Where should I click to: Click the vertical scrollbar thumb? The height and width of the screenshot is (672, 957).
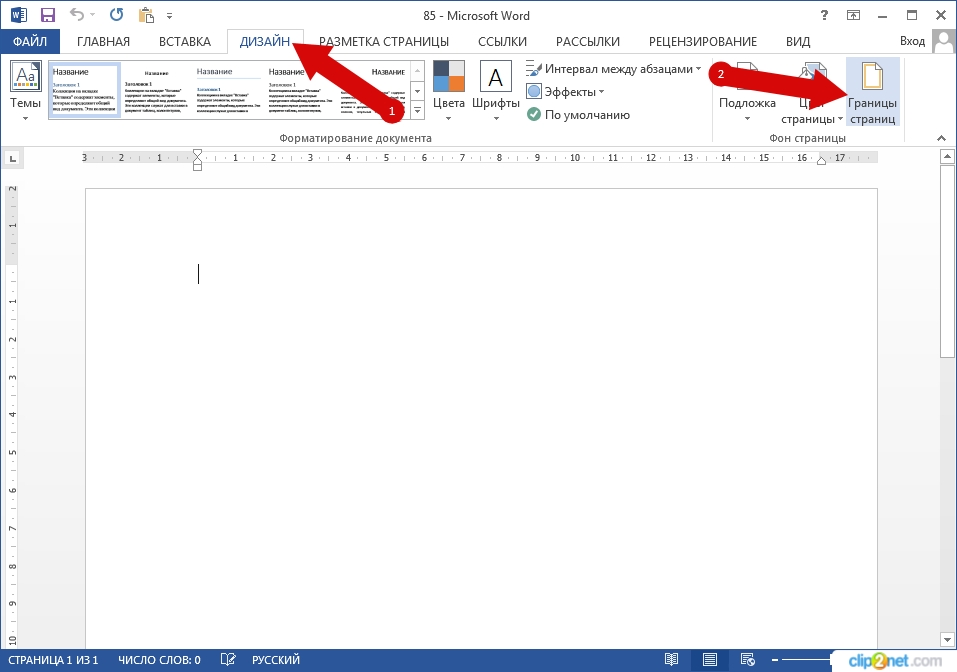click(x=947, y=261)
